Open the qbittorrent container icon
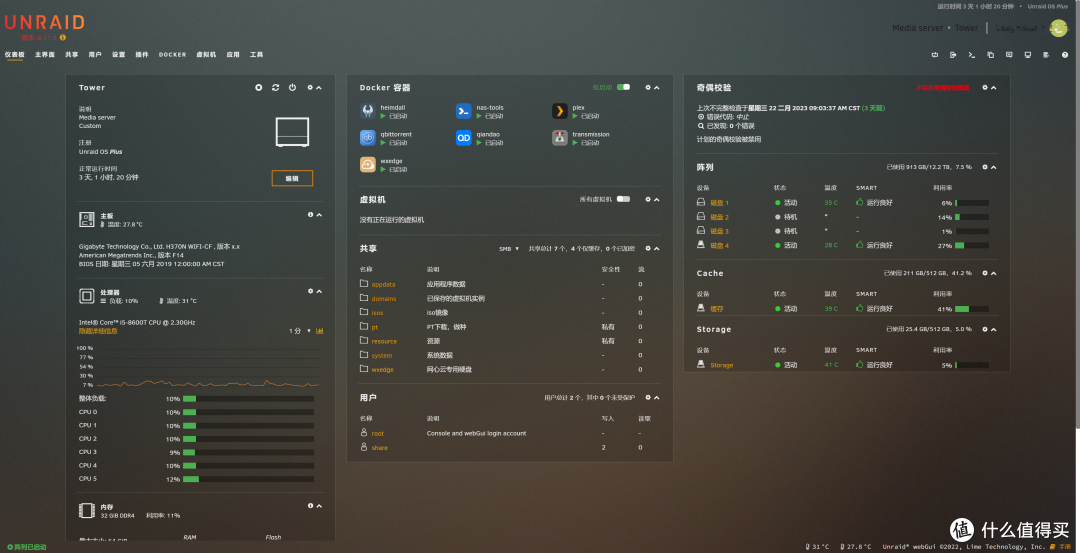 click(368, 138)
